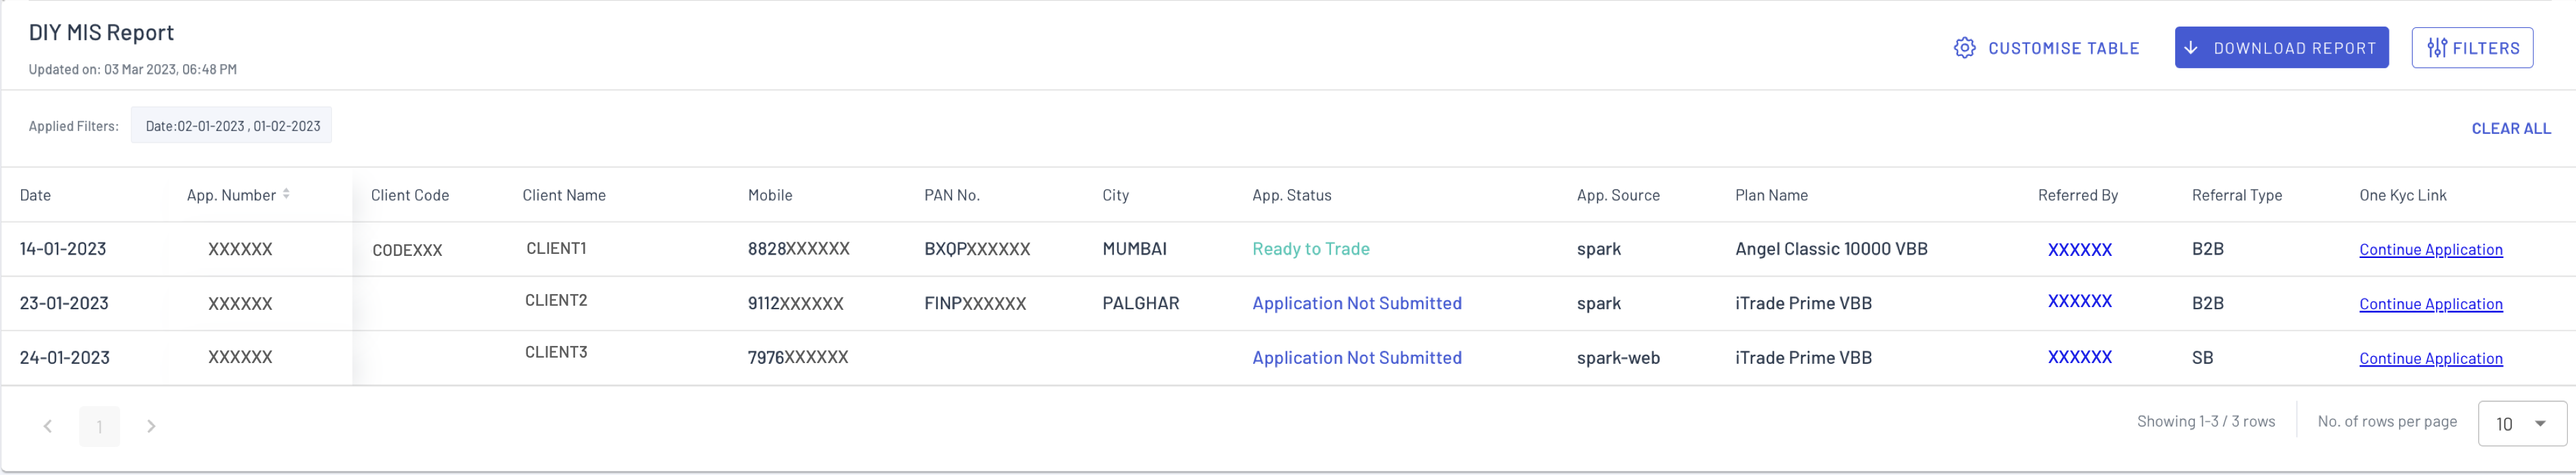2576x475 pixels.
Task: Click Ready to Trade status
Action: point(1310,249)
